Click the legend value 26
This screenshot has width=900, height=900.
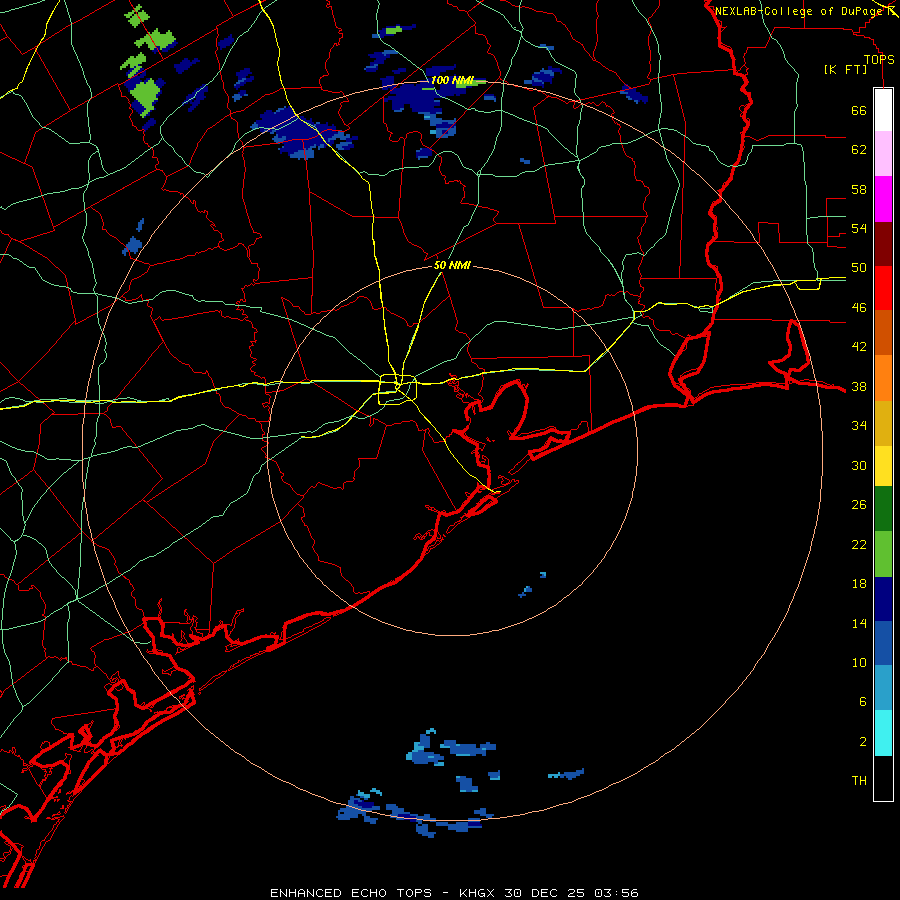(x=859, y=505)
